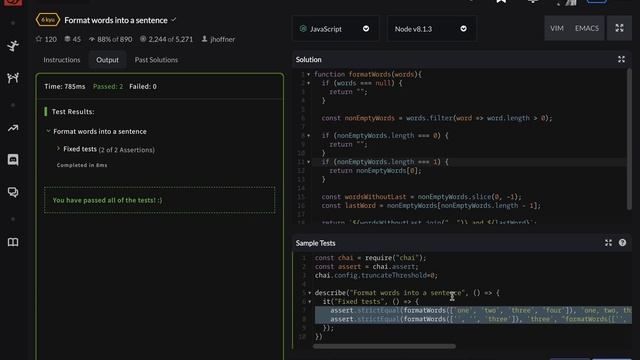Switch to the Instructions tab
Screen dimensions: 640x360
[x=62, y=60]
